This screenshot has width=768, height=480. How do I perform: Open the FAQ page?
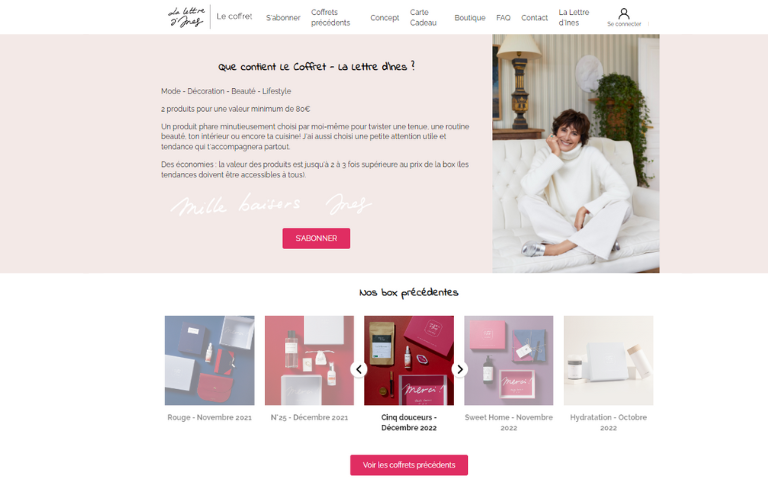503,18
